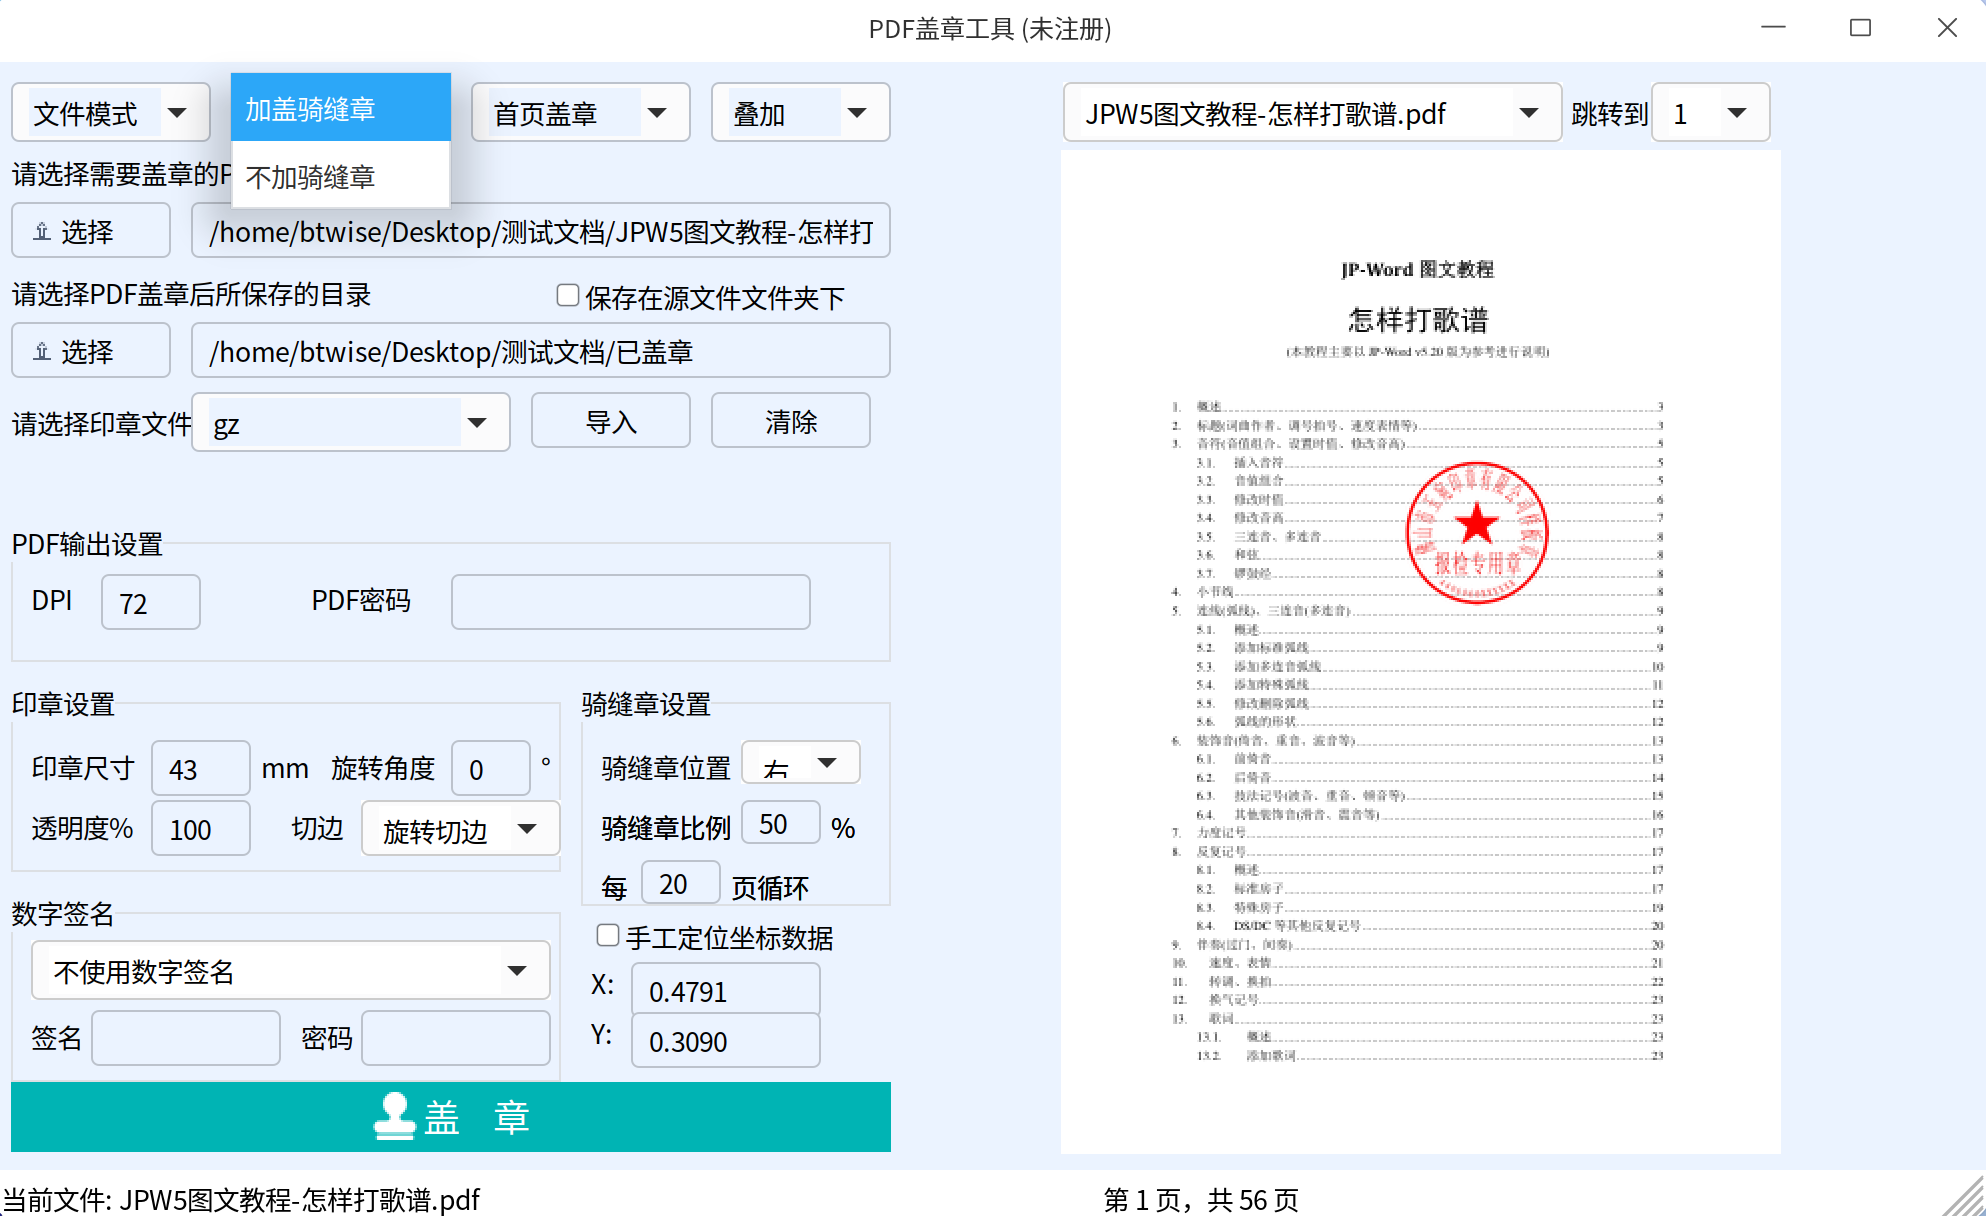Click the stamp icon on the 盖章 button
This screenshot has width=1986, height=1216.
click(394, 1116)
